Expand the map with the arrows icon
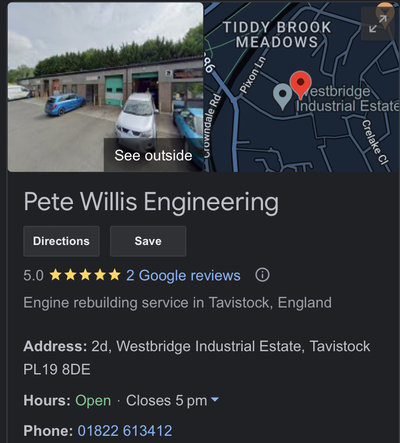Image resolution: width=400 pixels, height=443 pixels. click(x=378, y=24)
